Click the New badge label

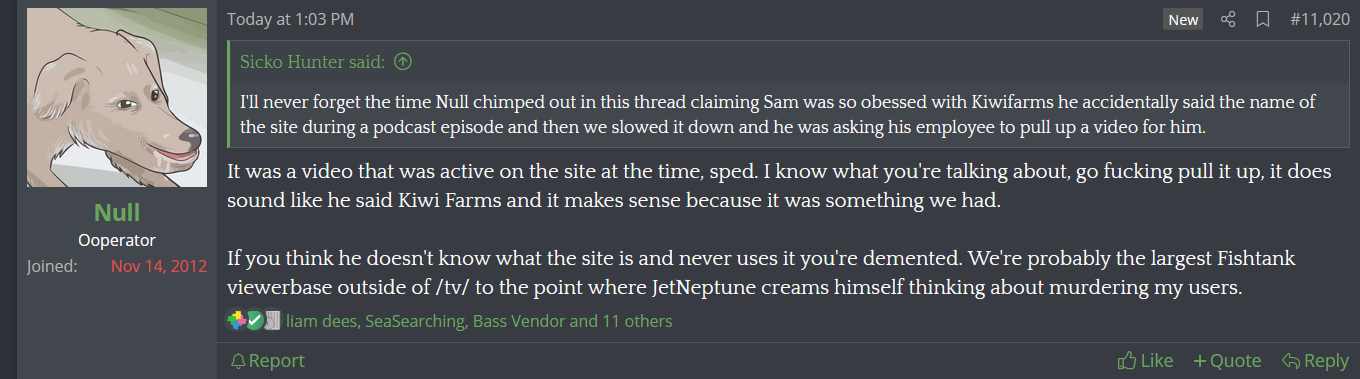coord(1183,20)
